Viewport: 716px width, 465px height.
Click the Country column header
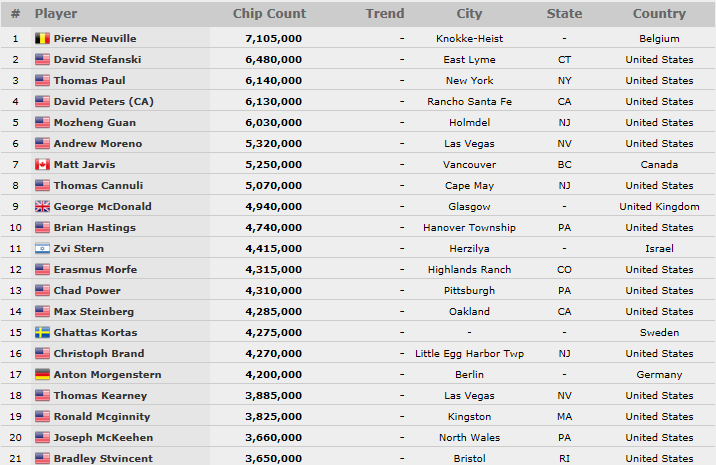pyautogui.click(x=659, y=14)
